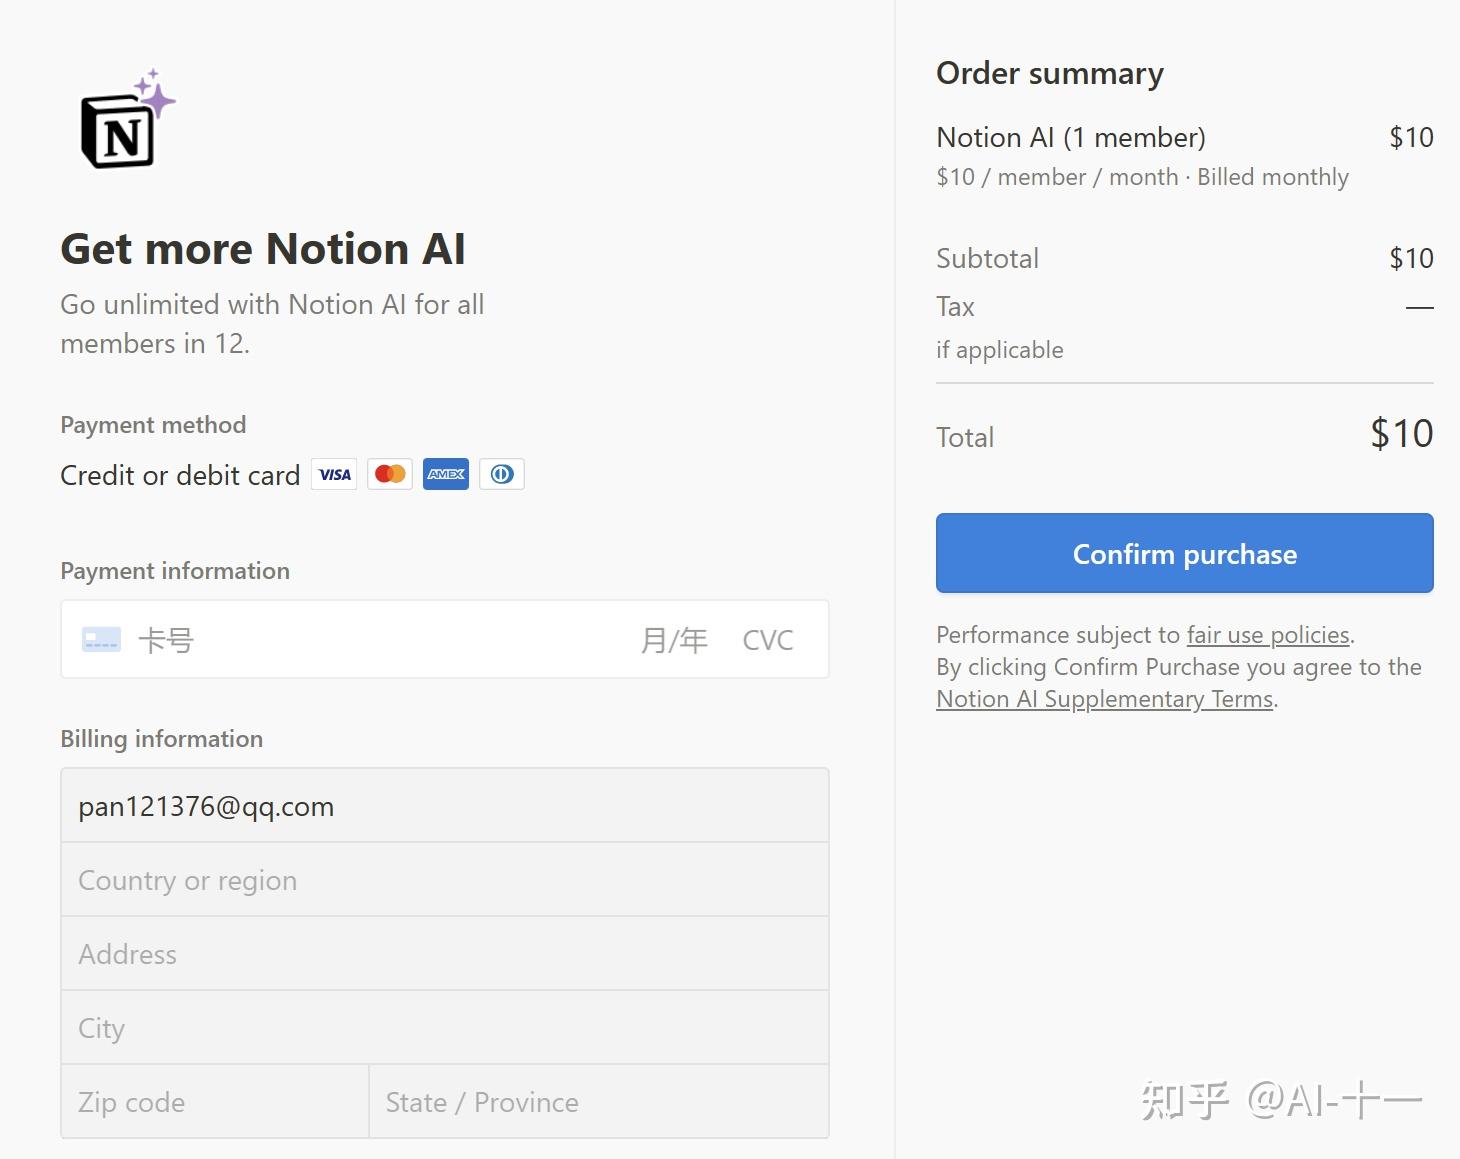This screenshot has width=1460, height=1159.
Task: Click the billing email field
Action: 445,806
